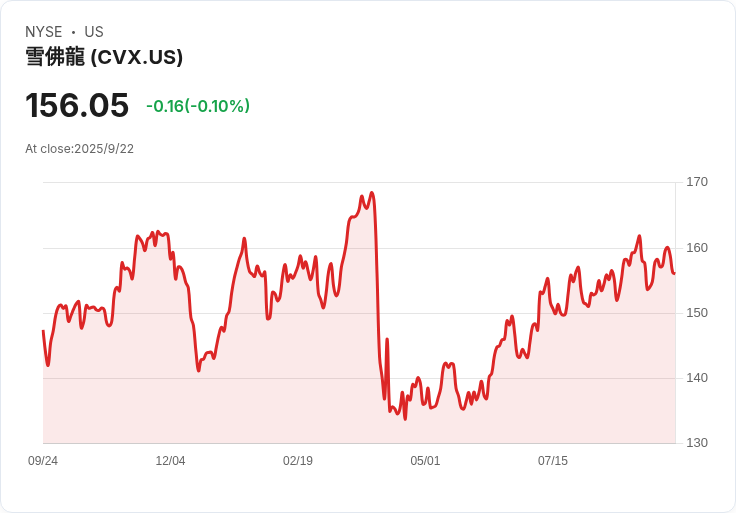
Task: Click the rightmost end of the price line
Action: (x=675, y=273)
